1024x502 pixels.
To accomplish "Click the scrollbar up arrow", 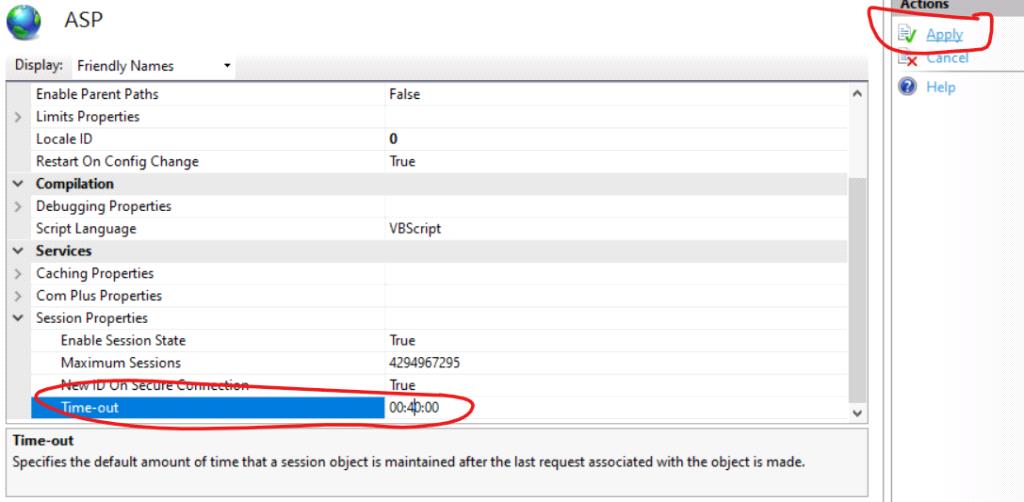I will pyautogui.click(x=857, y=94).
